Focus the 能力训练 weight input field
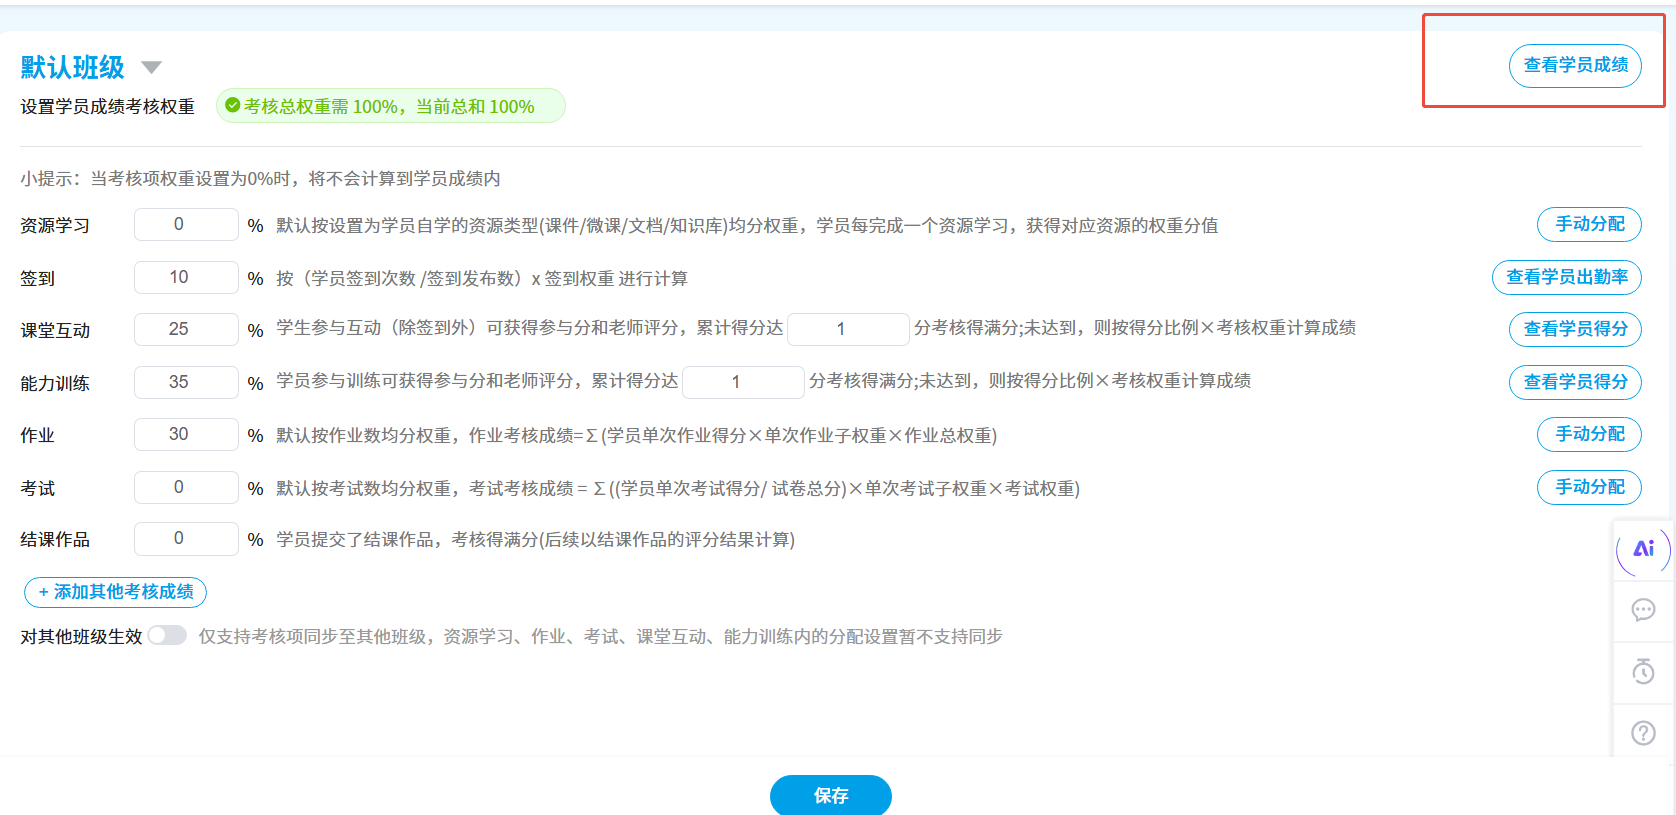 pos(186,382)
